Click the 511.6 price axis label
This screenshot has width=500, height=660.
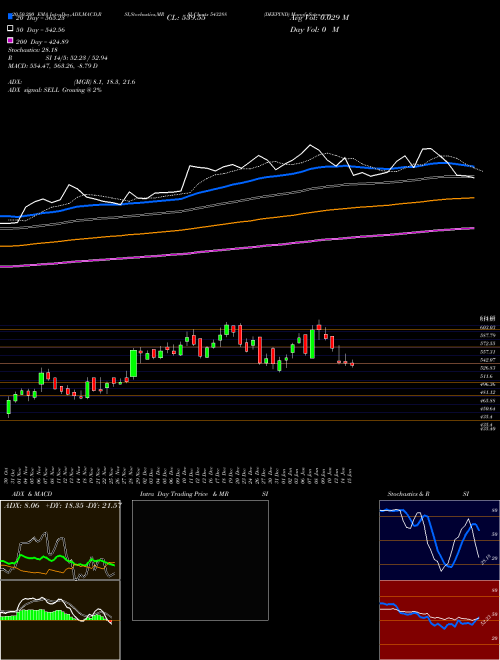tap(486, 376)
